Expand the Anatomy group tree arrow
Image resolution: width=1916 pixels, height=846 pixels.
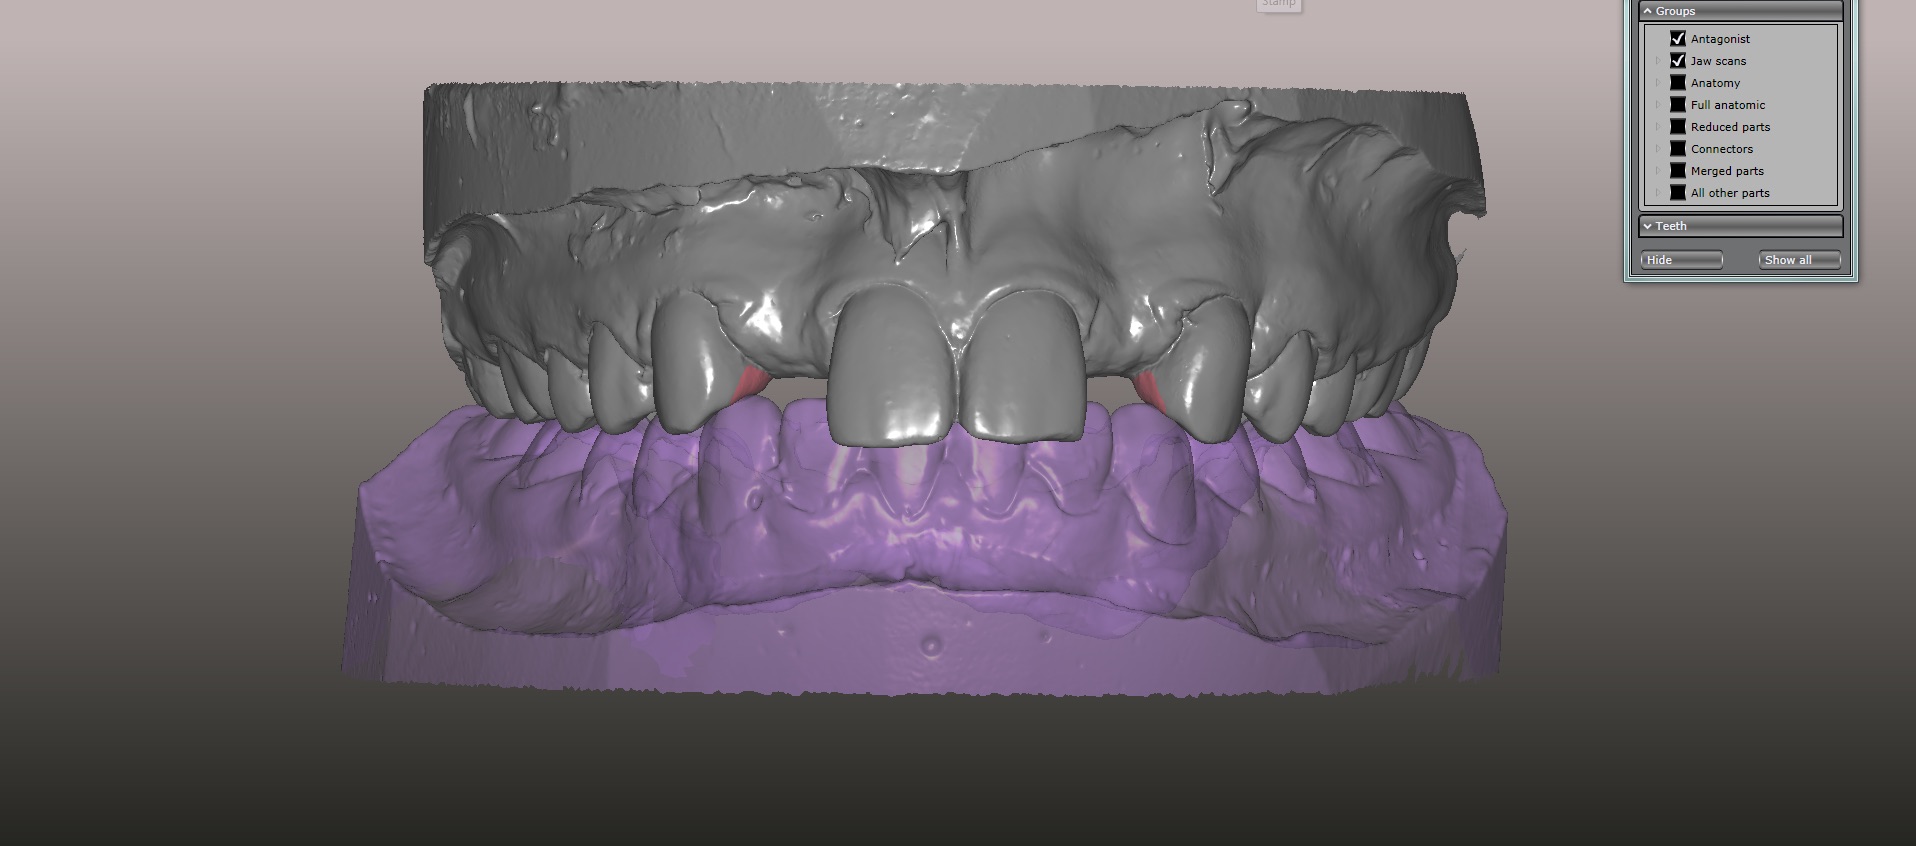pyautogui.click(x=1658, y=83)
